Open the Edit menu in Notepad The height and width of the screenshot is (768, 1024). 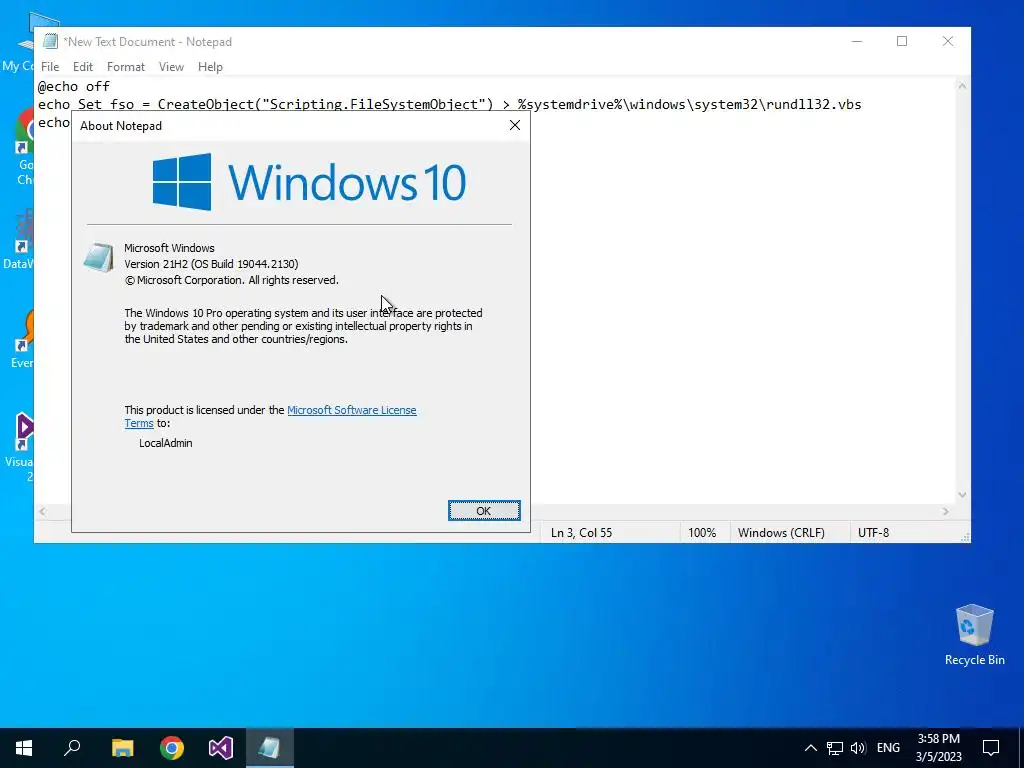(x=82, y=67)
